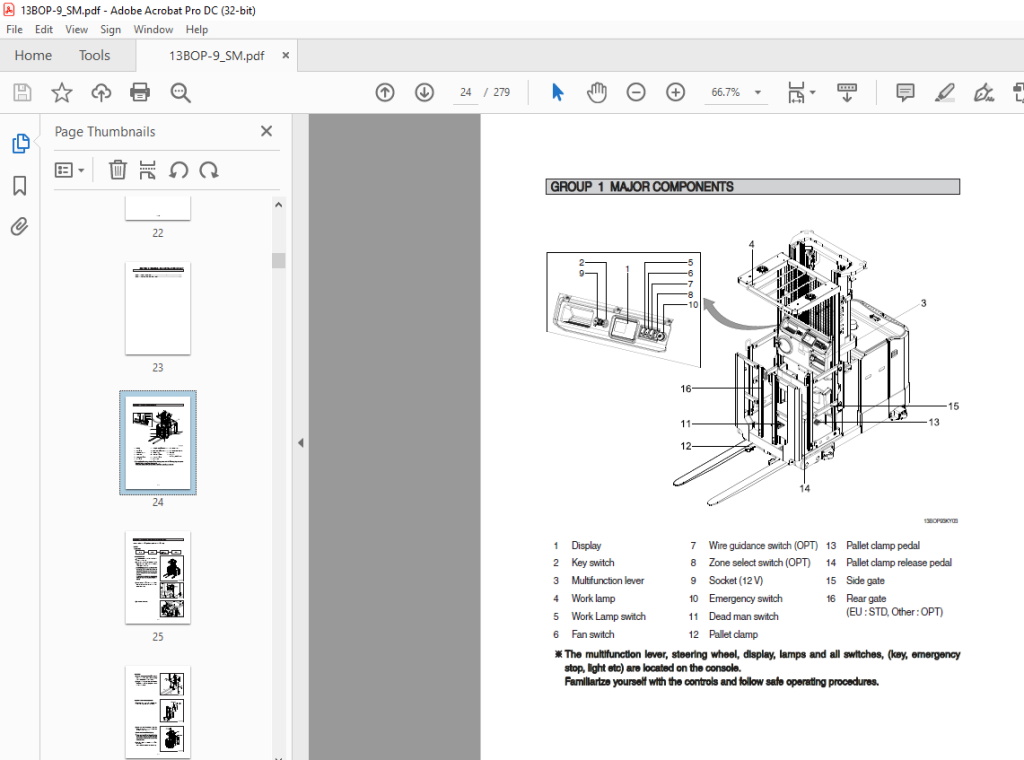Open the fit page options icon
The image size is (1024, 760).
pyautogui.click(x=796, y=93)
